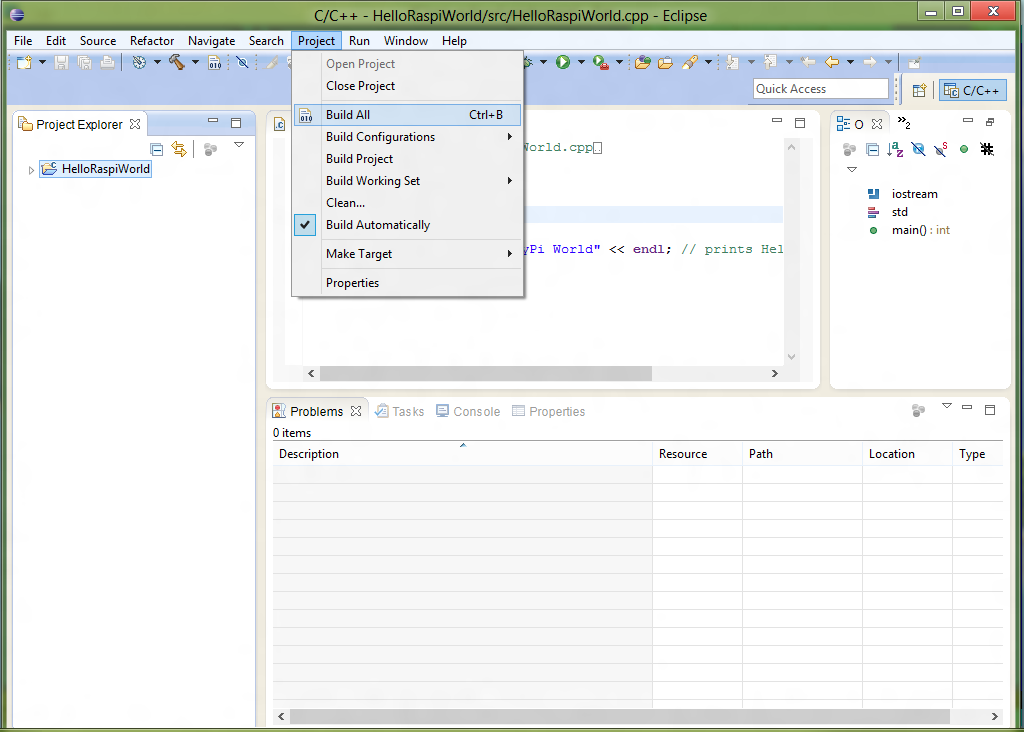This screenshot has width=1024, height=732.
Task: Click the Hide Fields icon in Outline
Action: [x=918, y=150]
